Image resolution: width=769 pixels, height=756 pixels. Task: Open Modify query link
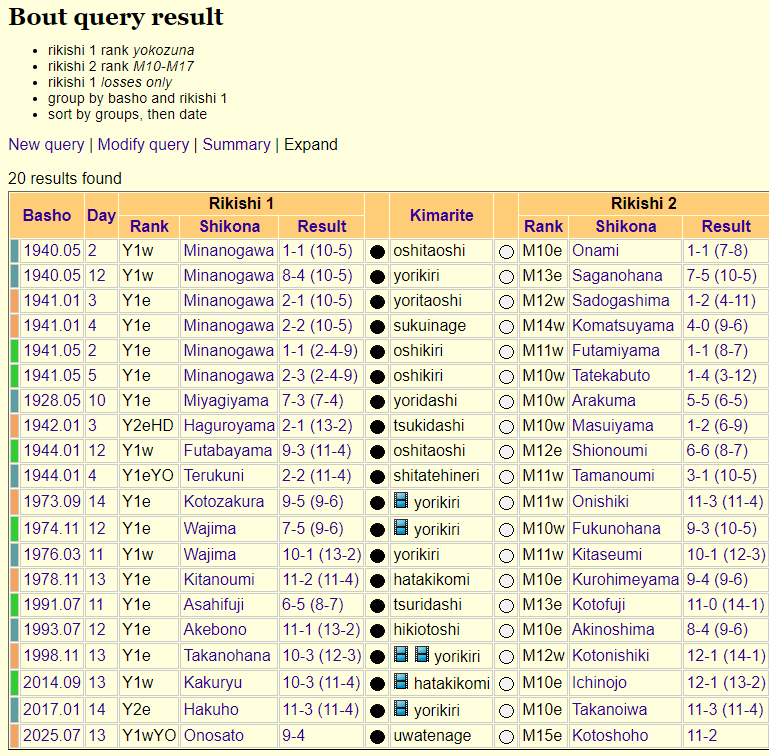click(143, 144)
